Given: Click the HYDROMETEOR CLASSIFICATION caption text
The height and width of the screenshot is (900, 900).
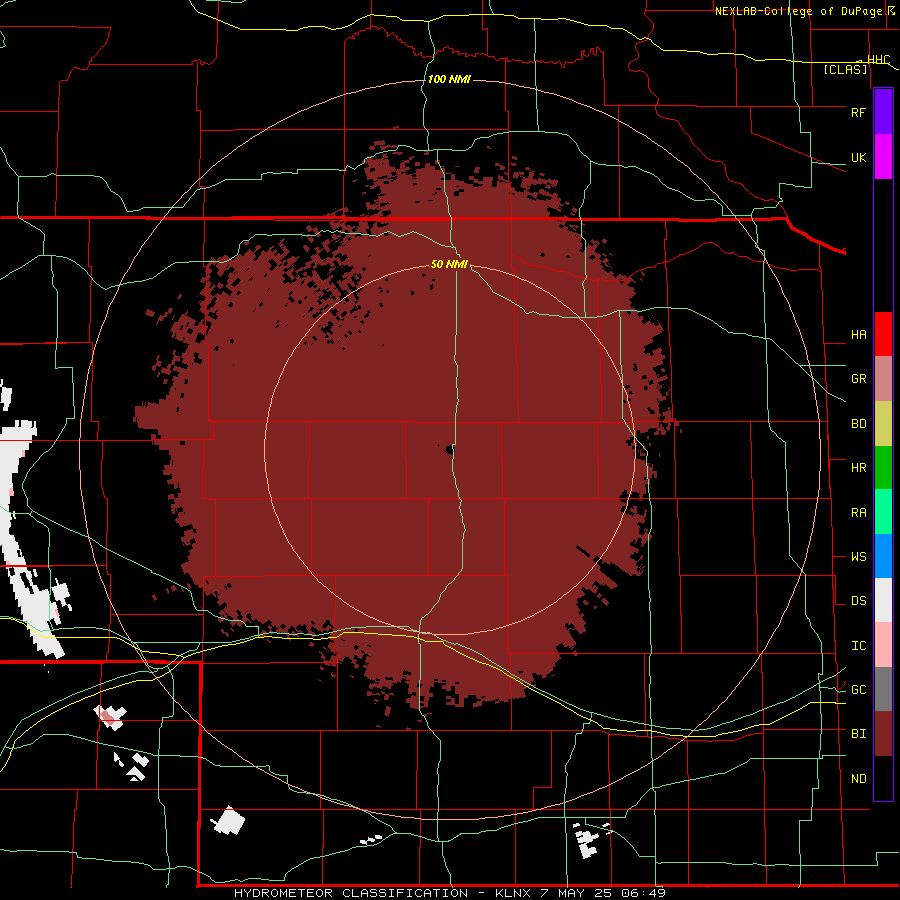Looking at the screenshot, I should tap(351, 893).
